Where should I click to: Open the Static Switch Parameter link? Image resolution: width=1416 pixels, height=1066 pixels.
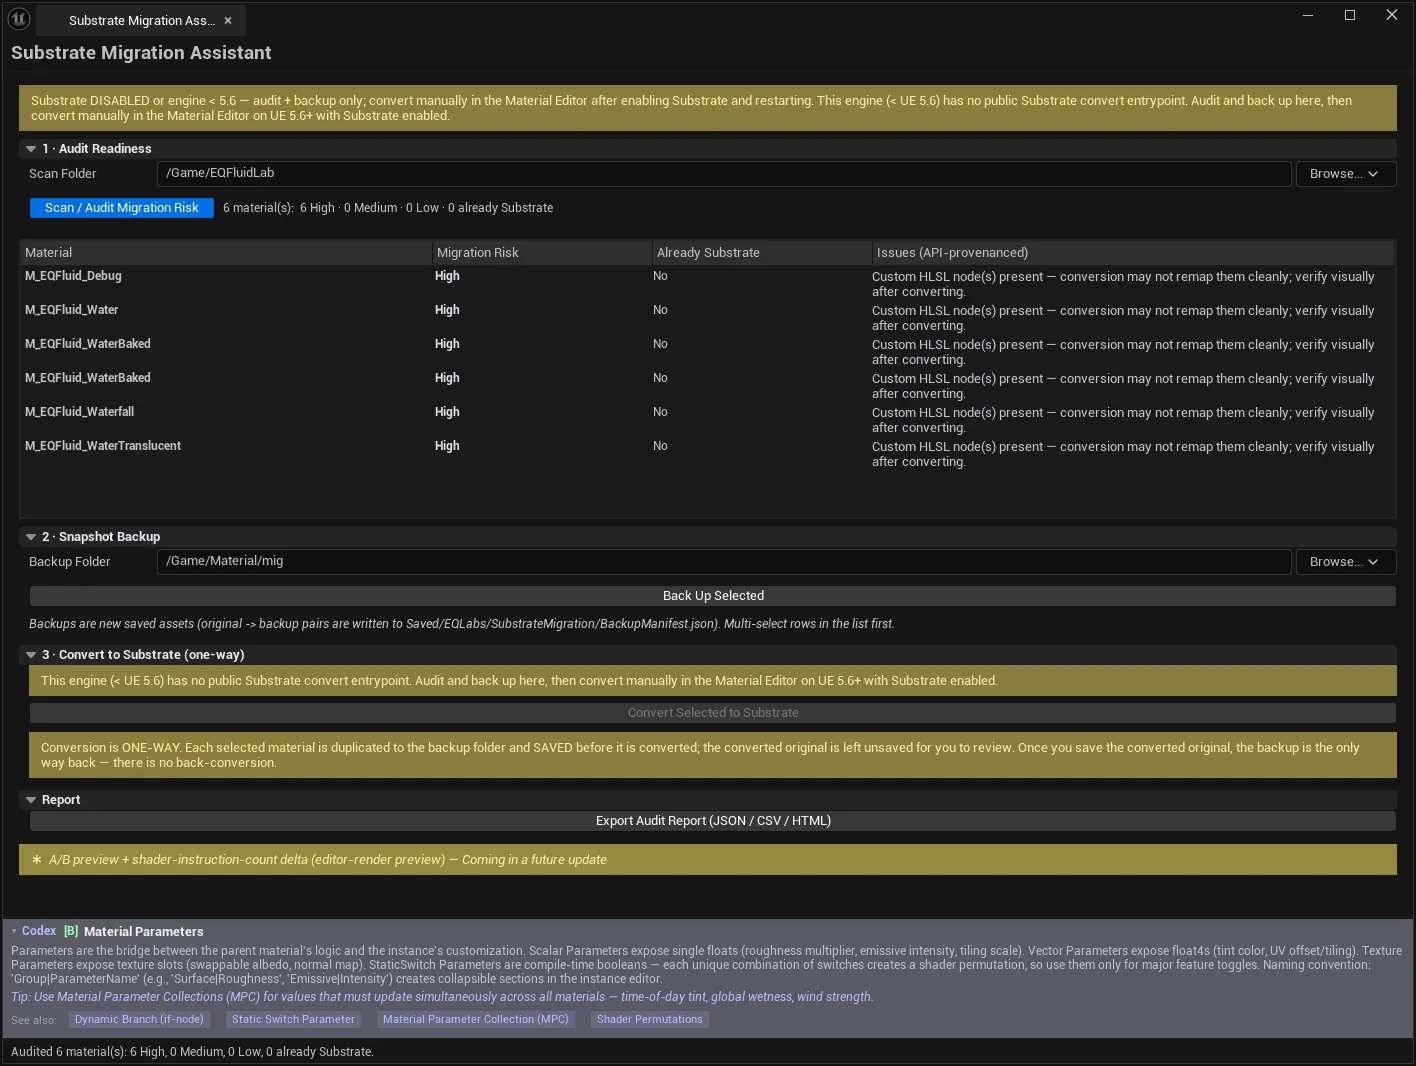coord(293,1020)
